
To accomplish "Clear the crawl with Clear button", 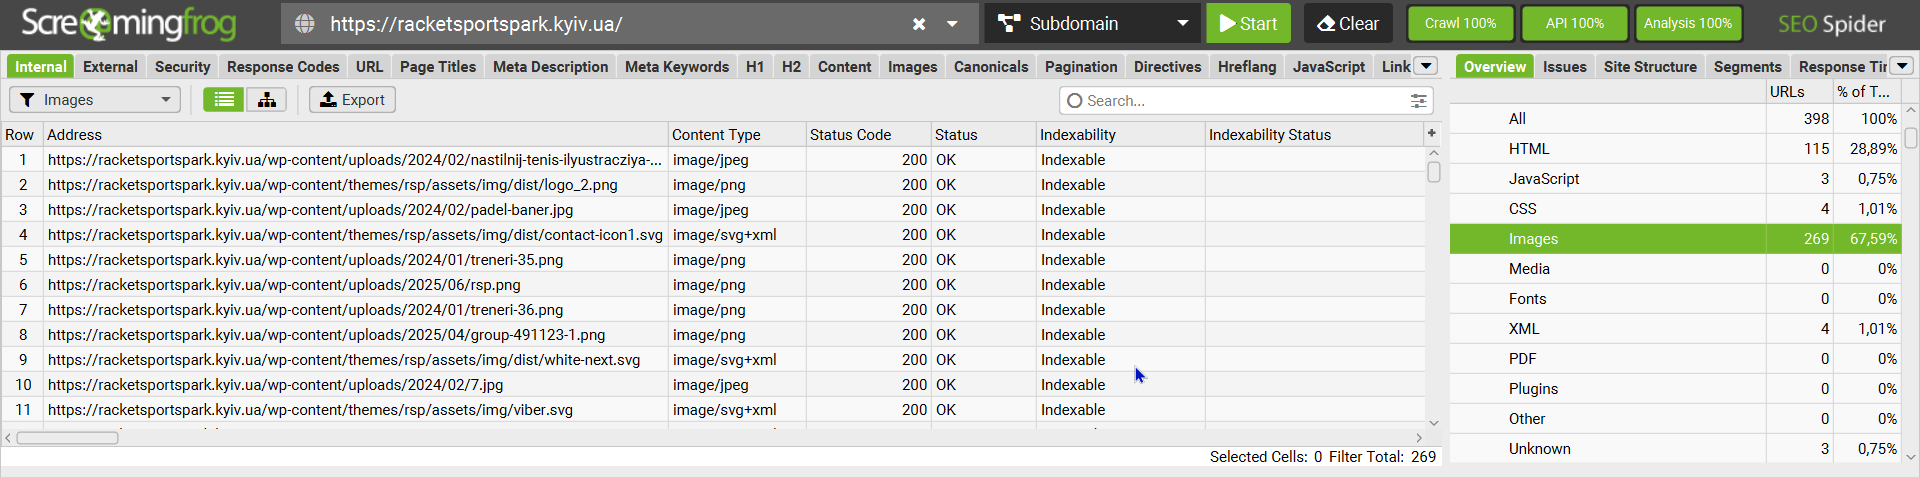I will (1347, 24).
